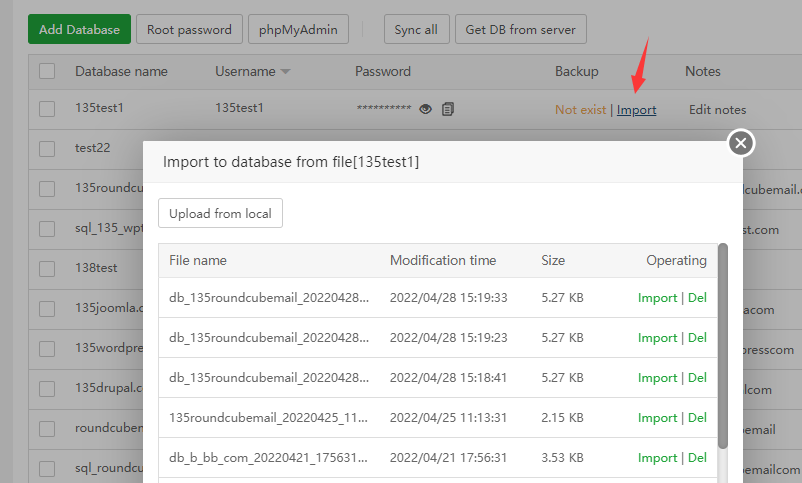Click Edit notes for 135test1
802x483 pixels.
(717, 110)
